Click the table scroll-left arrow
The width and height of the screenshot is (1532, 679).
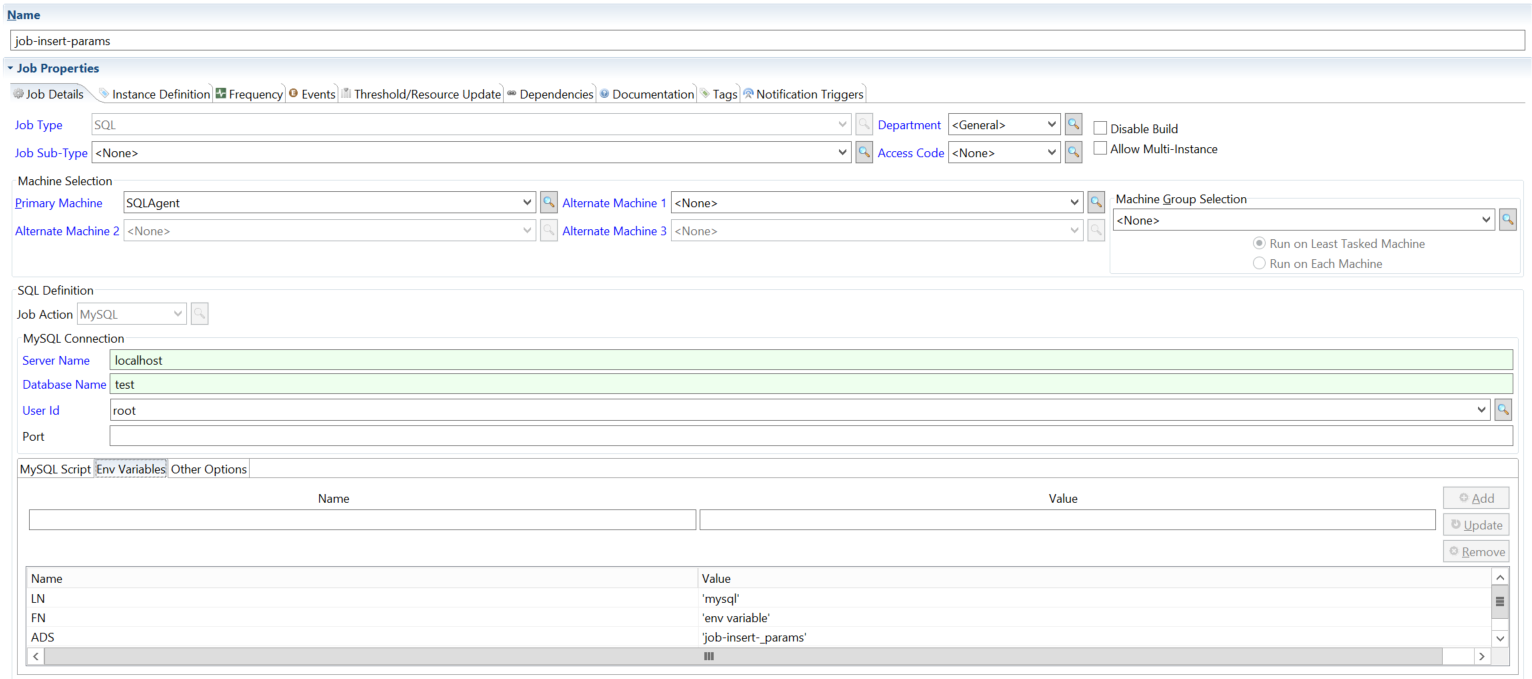tap(37, 656)
